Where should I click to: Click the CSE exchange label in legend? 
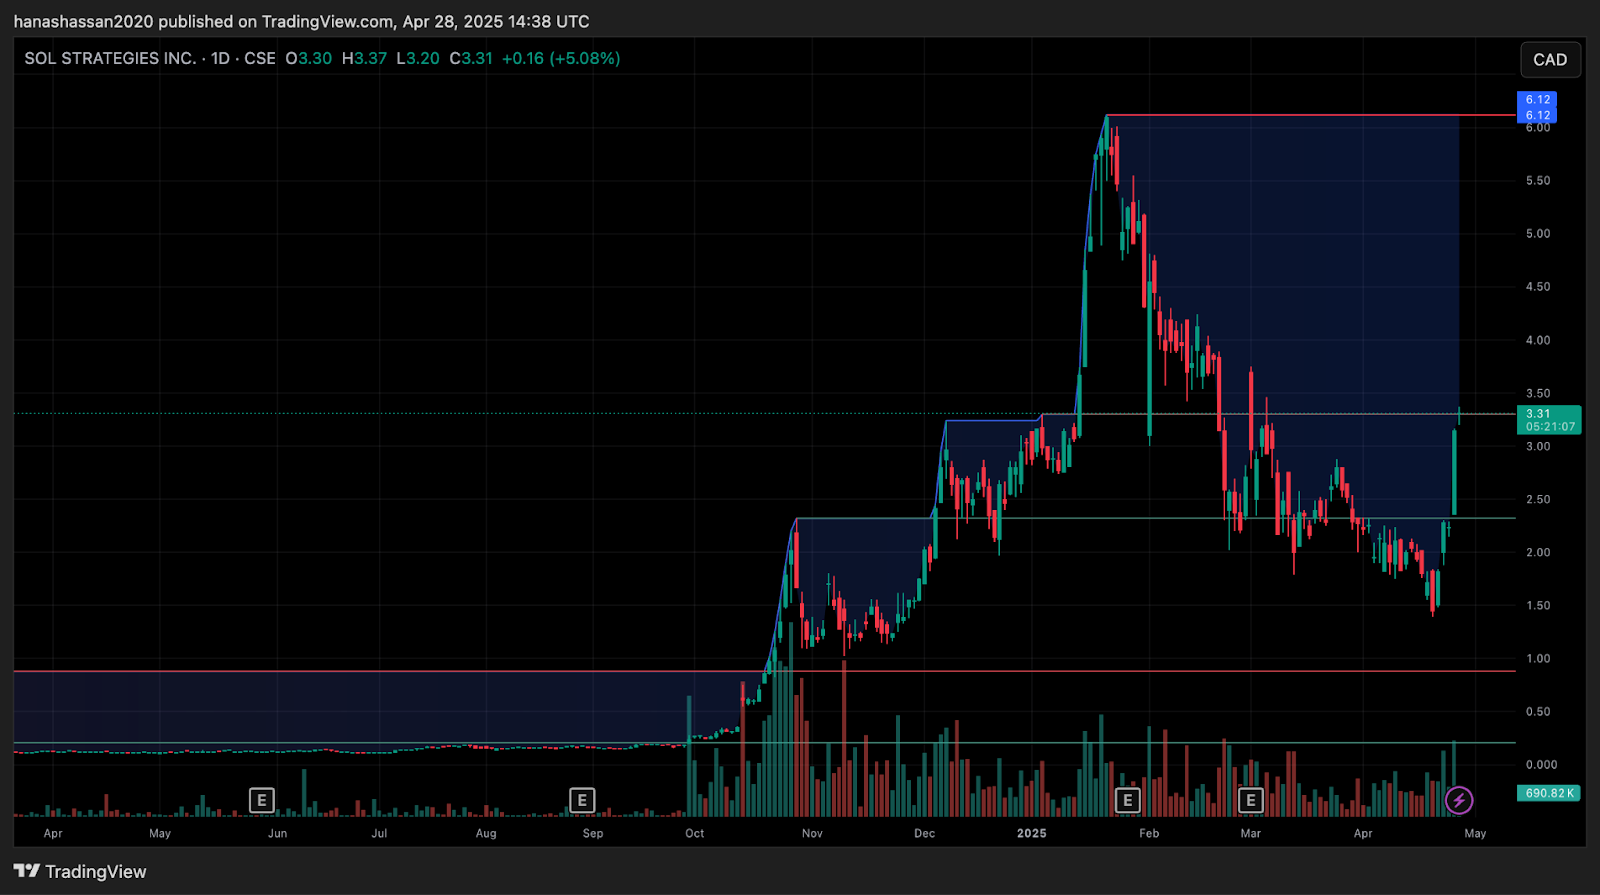click(260, 58)
